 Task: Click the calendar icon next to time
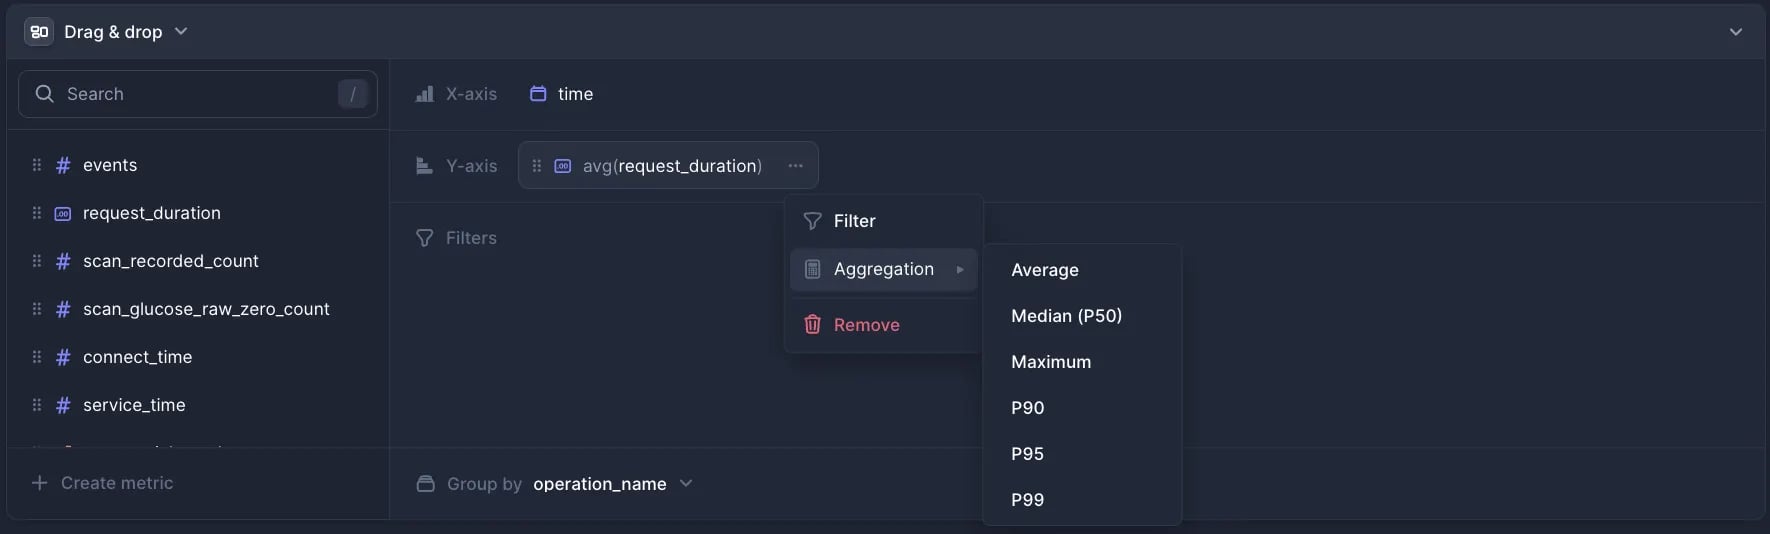[x=538, y=94]
